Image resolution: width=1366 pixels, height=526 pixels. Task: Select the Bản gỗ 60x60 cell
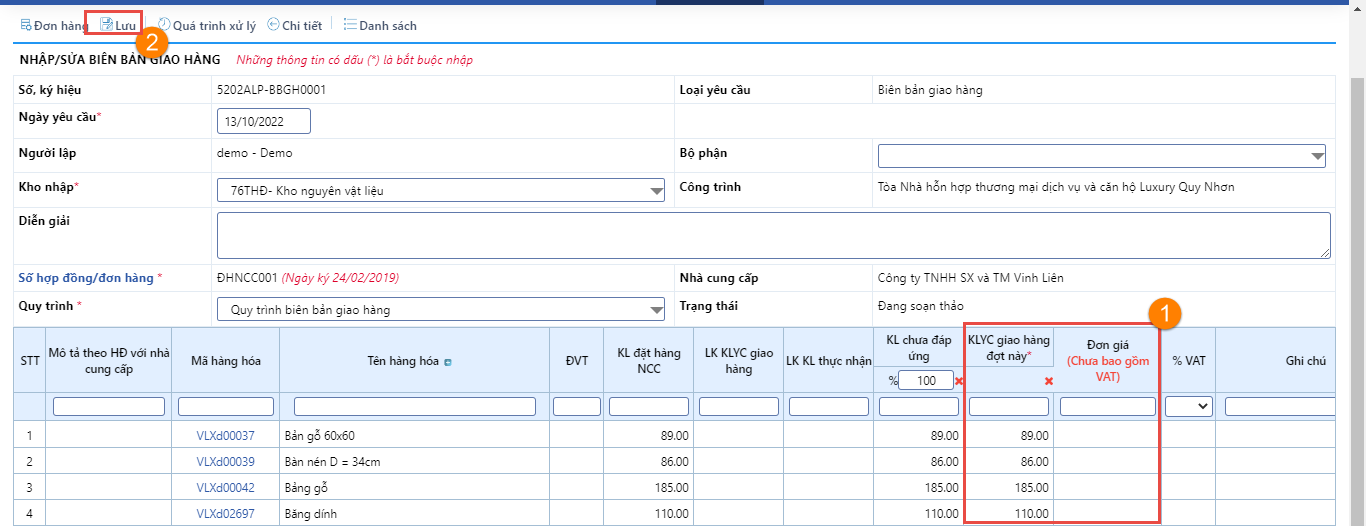414,435
